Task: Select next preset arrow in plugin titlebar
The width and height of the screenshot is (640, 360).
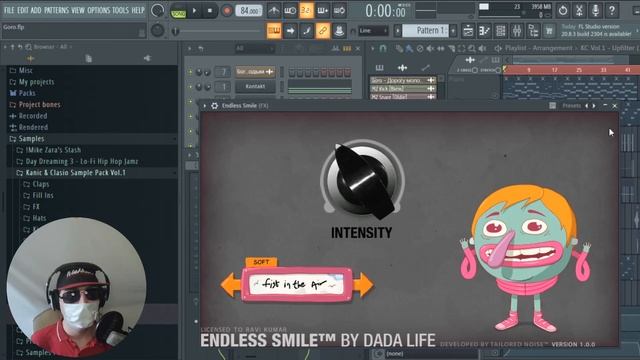Action: (x=594, y=106)
